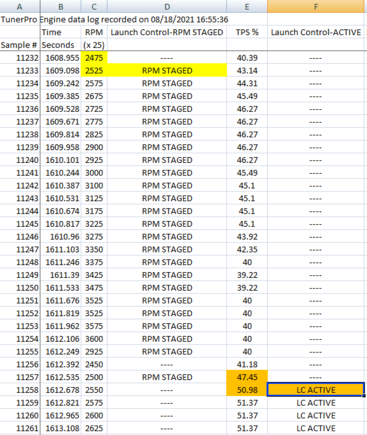Click the orange 47.45 TPS cell

[247, 377]
